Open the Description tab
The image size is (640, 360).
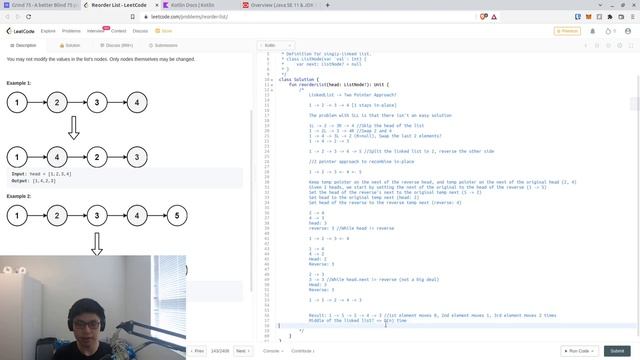click(23, 45)
